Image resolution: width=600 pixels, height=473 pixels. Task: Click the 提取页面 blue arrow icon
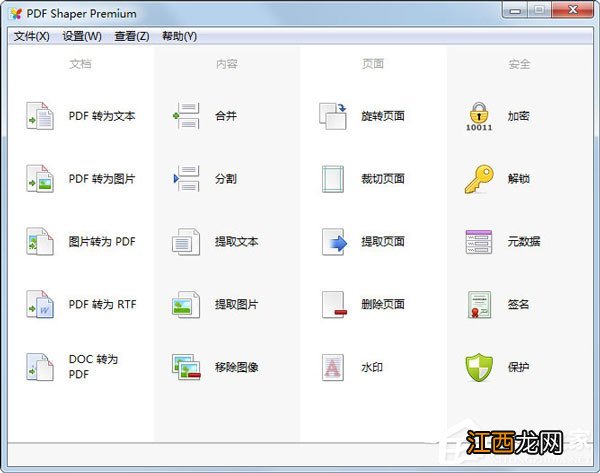coord(334,241)
